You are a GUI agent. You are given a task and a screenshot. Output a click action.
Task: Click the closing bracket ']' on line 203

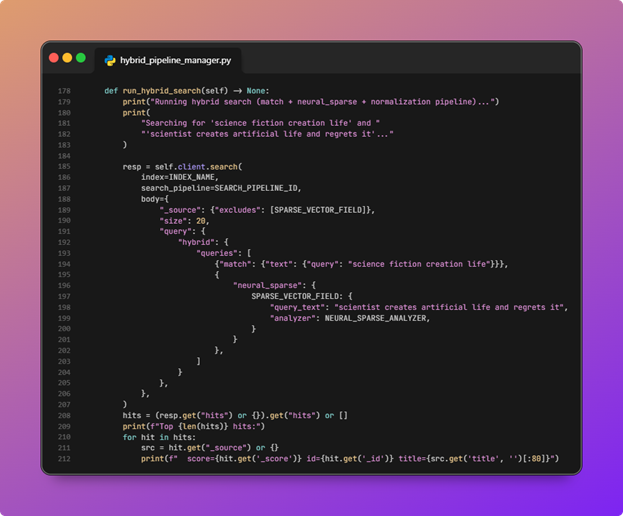tap(198, 361)
